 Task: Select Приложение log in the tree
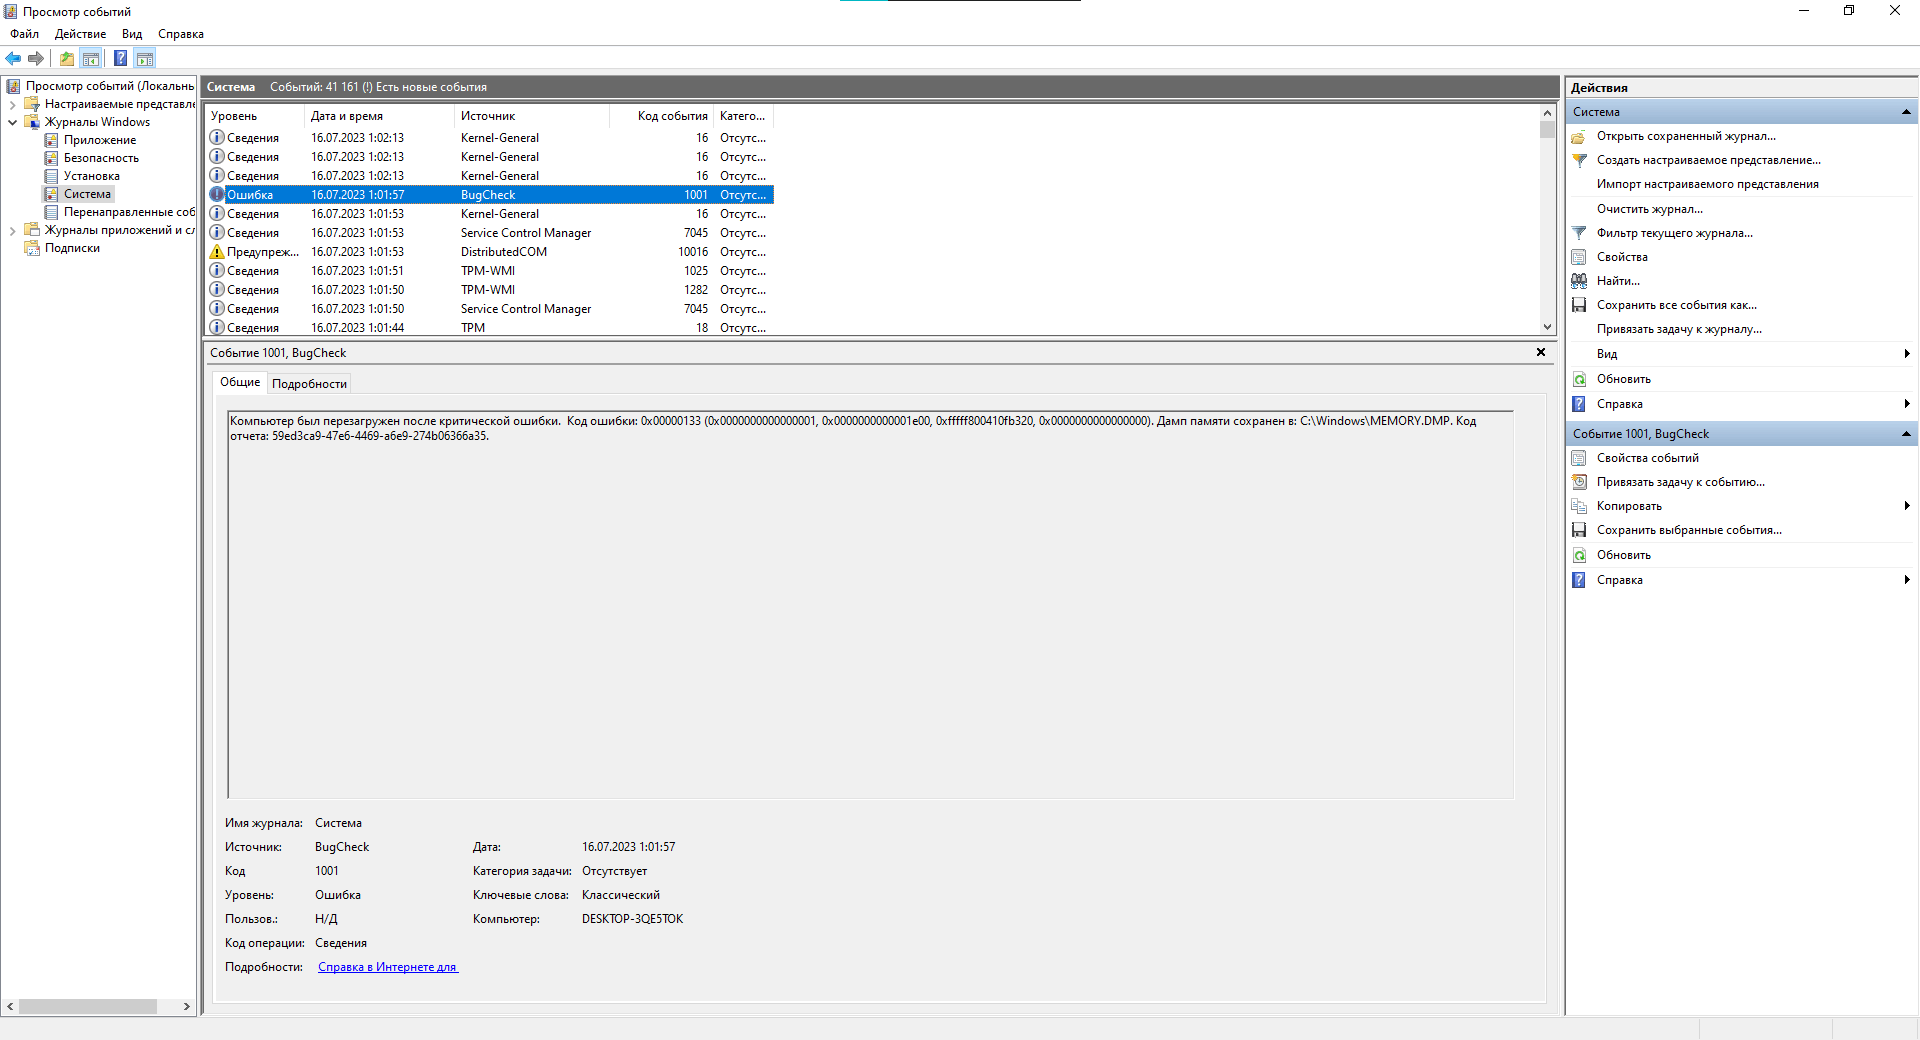(100, 140)
